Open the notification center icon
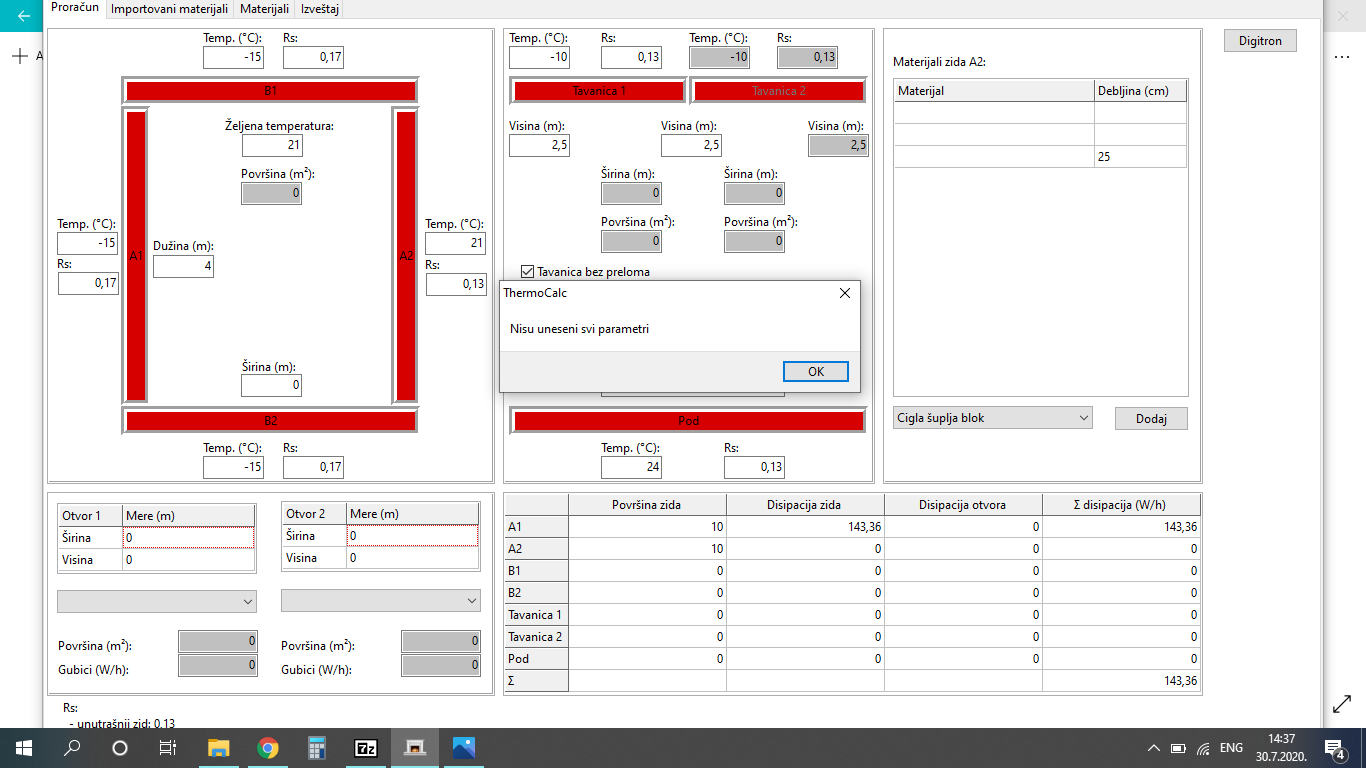This screenshot has width=1366, height=768. click(1334, 748)
